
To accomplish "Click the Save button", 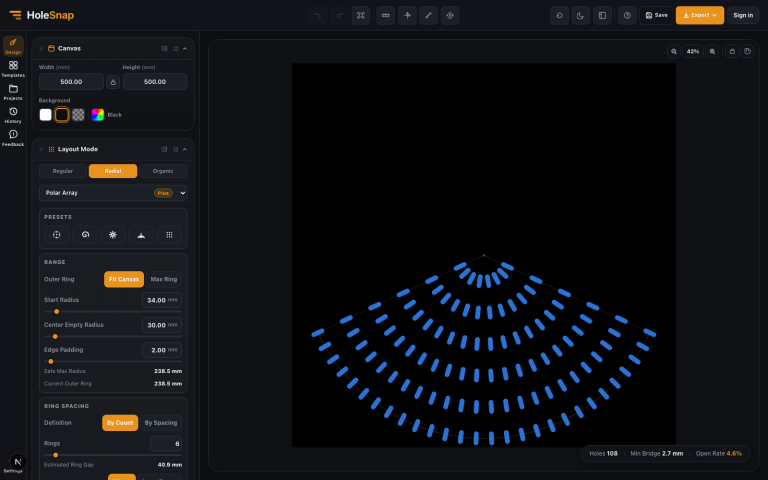I will tap(656, 15).
